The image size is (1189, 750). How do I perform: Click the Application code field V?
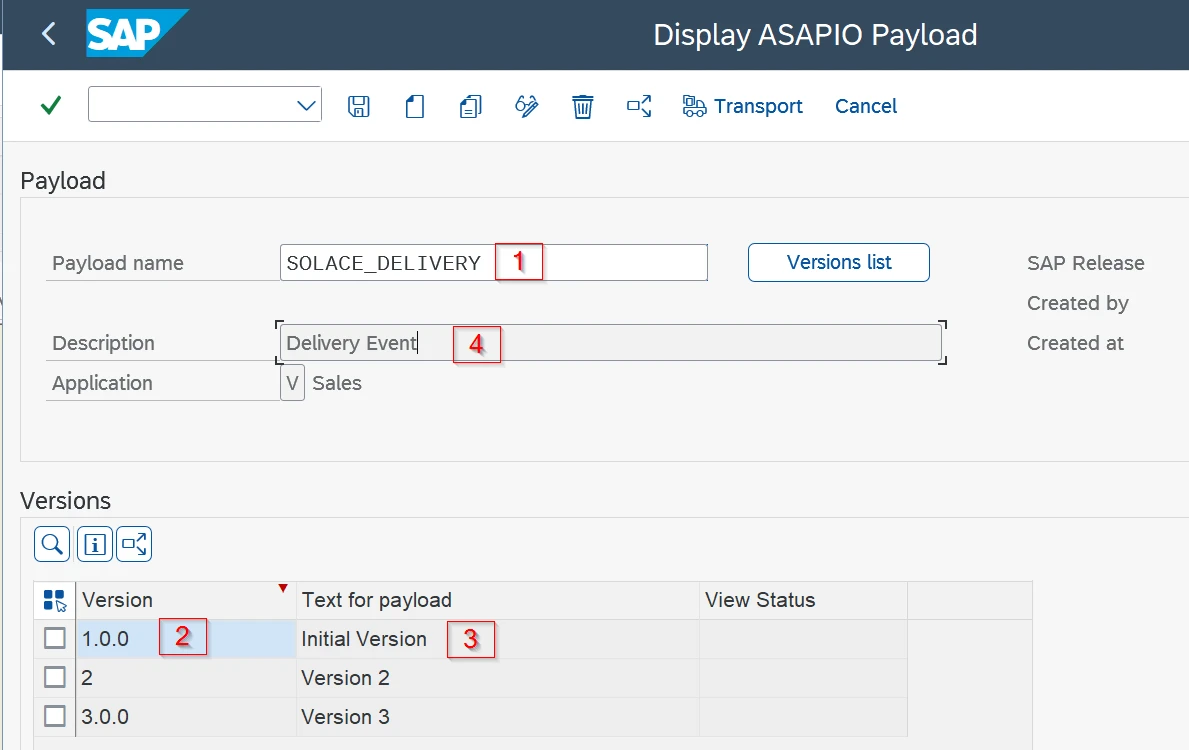(292, 383)
